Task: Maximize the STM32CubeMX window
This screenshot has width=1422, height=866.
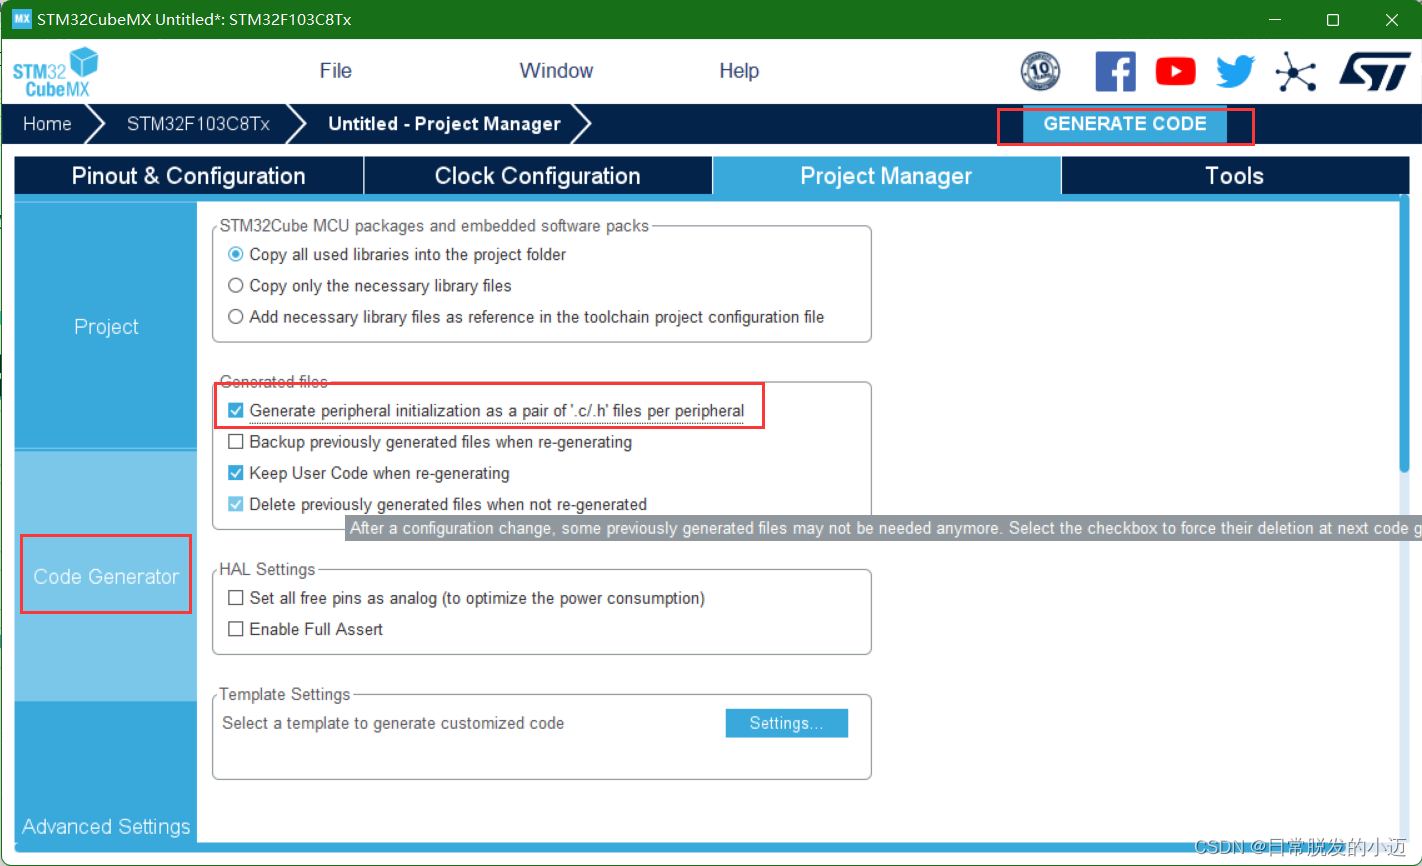Action: click(1332, 20)
